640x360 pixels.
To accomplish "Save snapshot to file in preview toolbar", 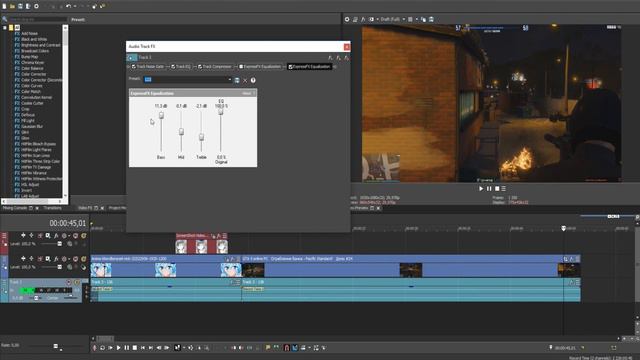I will coord(431,19).
